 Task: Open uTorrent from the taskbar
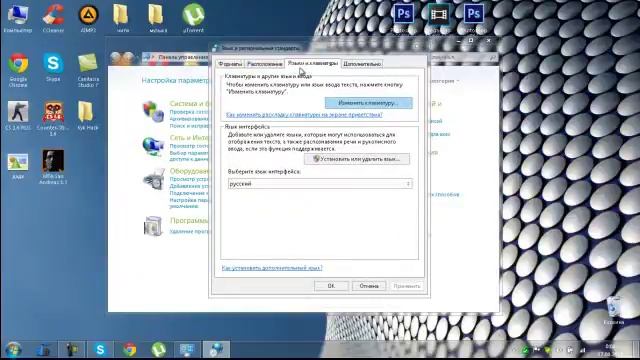point(159,349)
